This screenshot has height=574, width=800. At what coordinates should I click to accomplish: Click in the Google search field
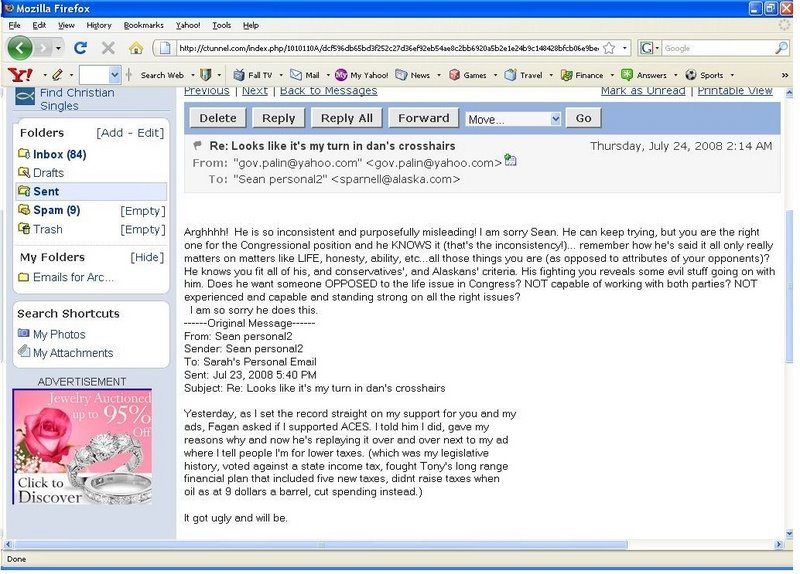(718, 48)
